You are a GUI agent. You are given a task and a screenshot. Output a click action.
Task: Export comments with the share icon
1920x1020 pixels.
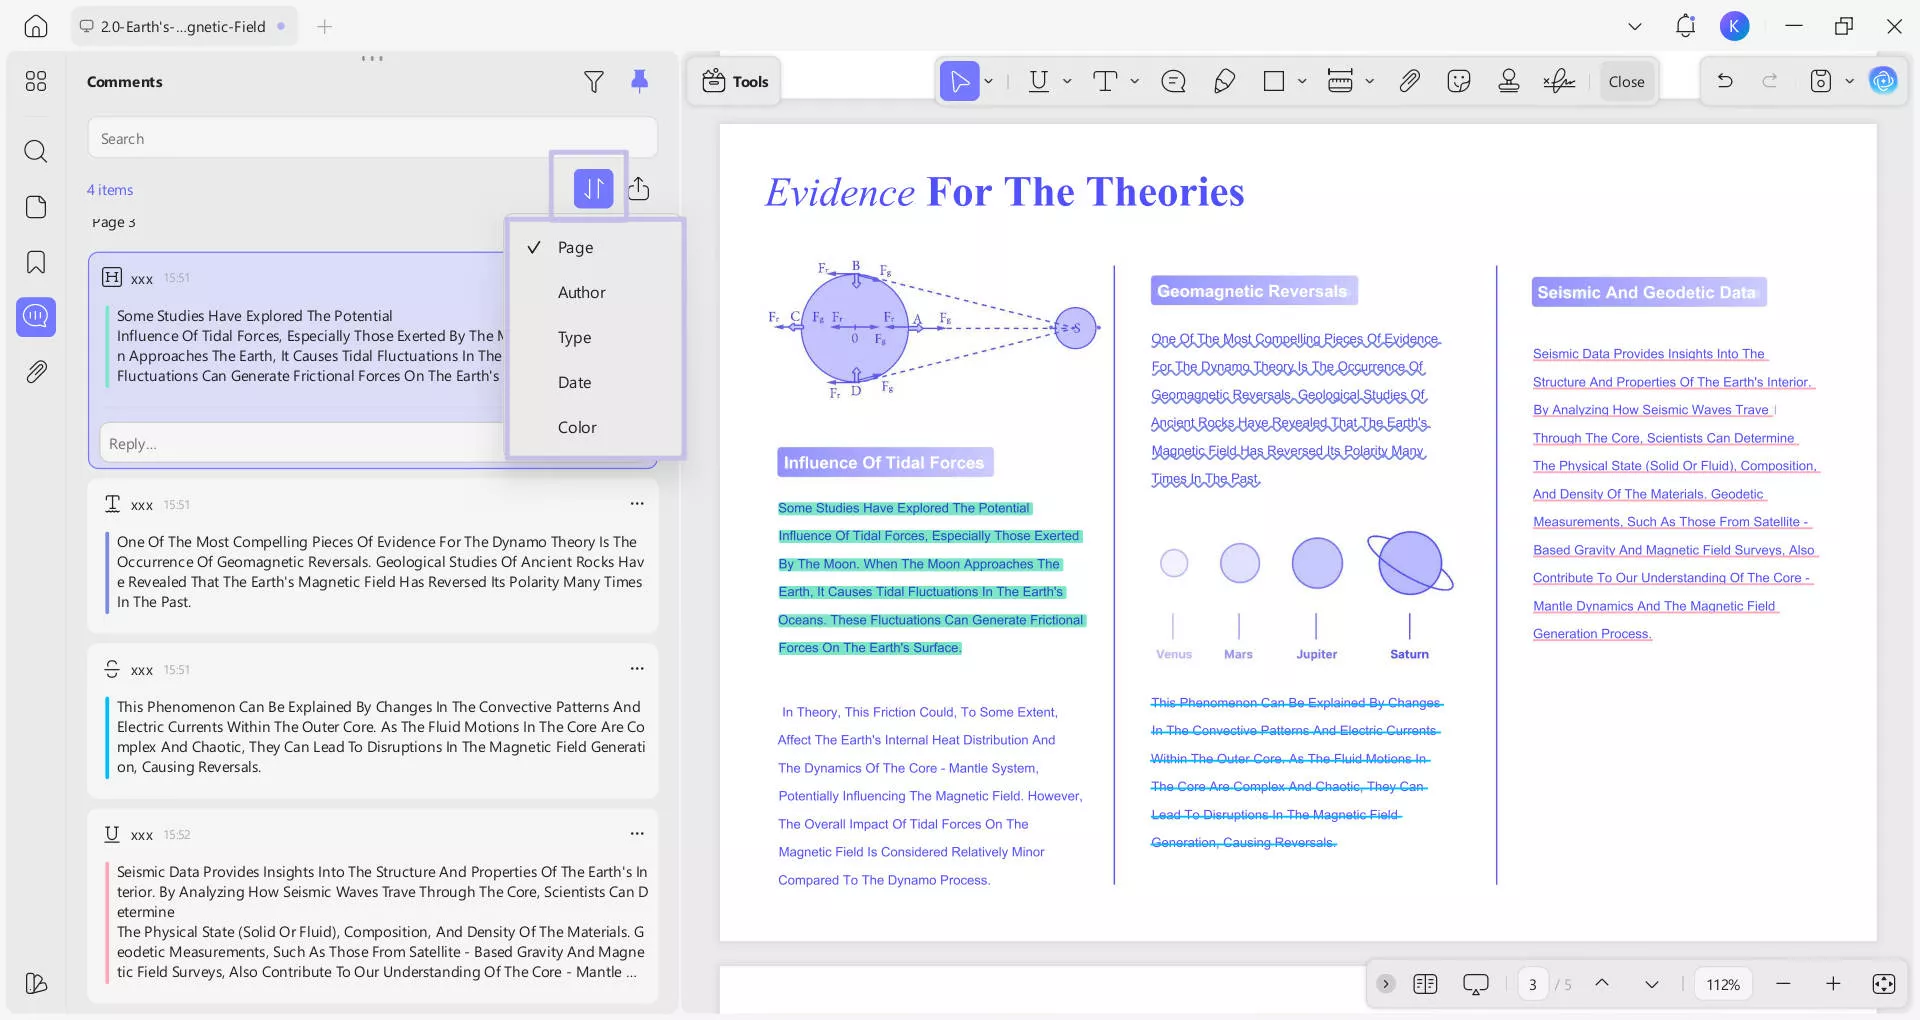click(639, 188)
